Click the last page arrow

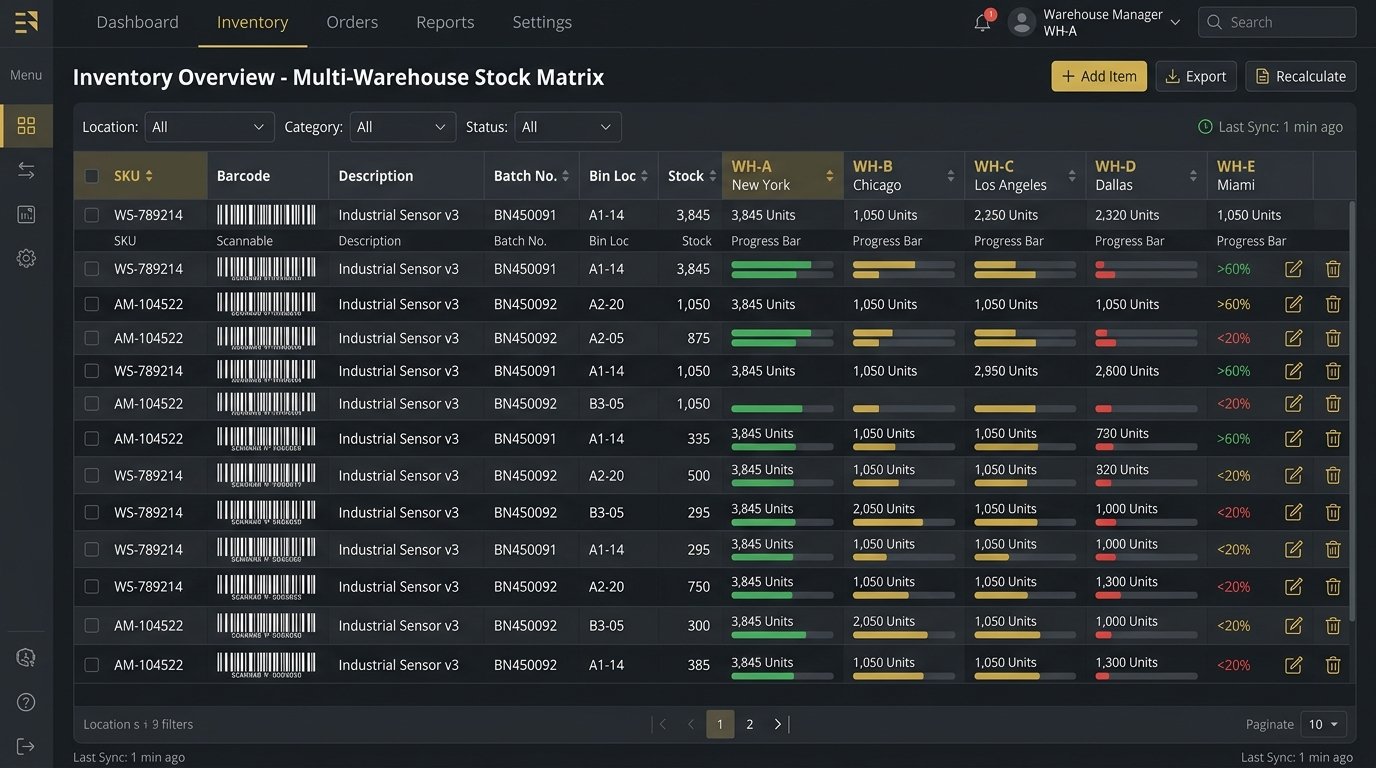pos(780,724)
